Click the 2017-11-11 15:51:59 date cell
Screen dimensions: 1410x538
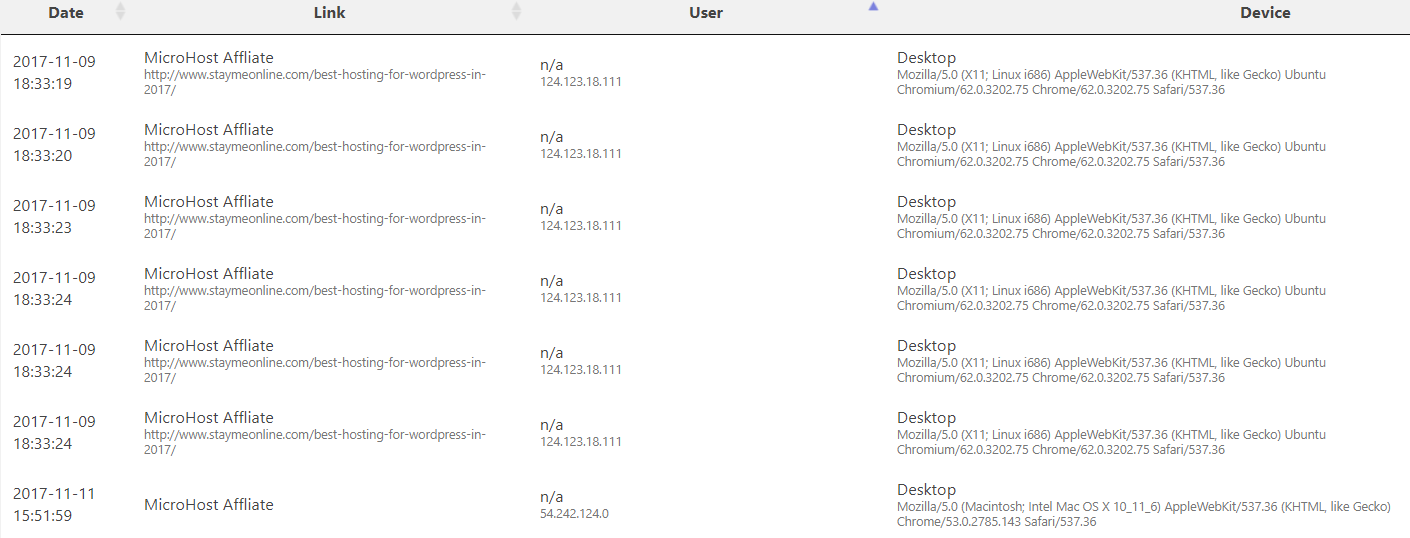54,505
